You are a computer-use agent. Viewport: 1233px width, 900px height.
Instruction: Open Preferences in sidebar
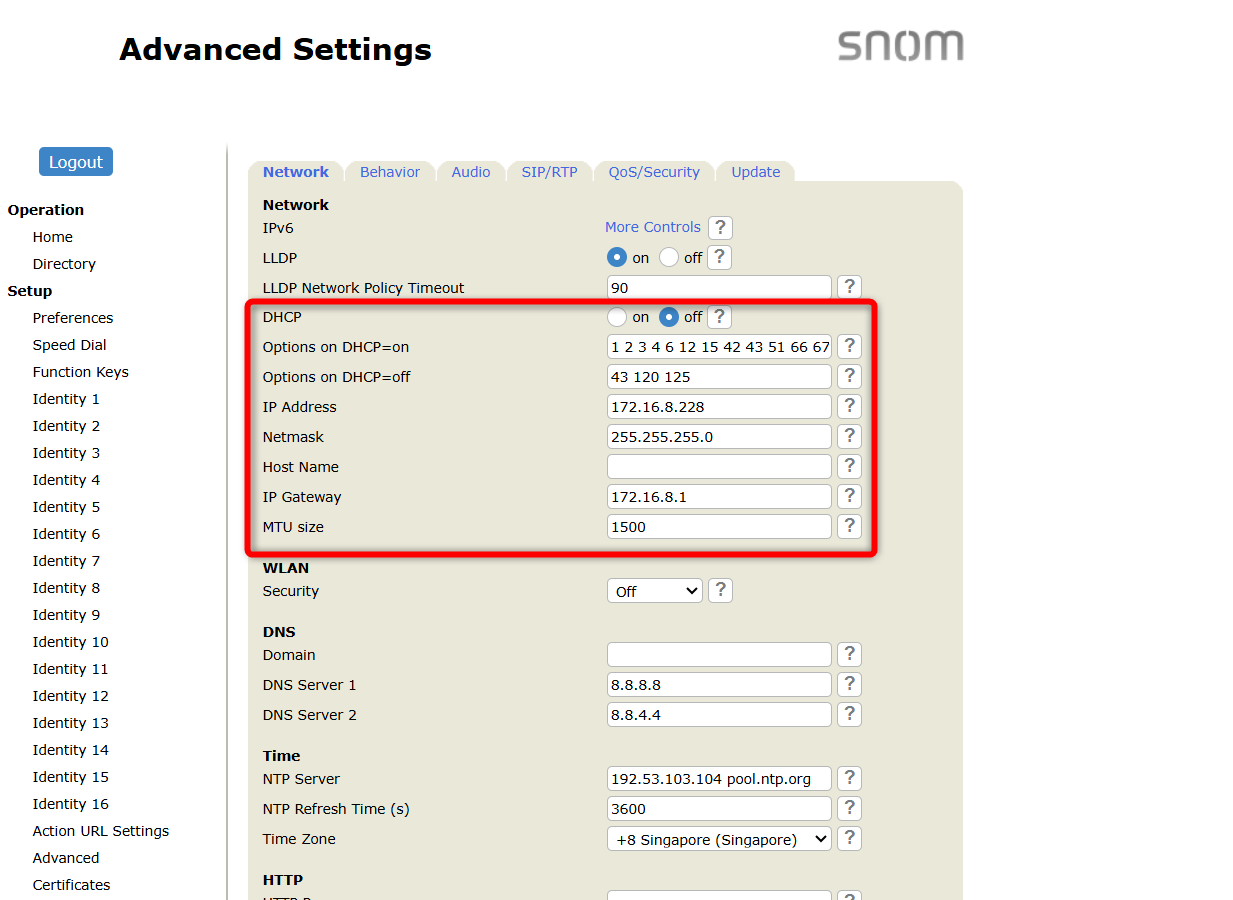(x=73, y=318)
